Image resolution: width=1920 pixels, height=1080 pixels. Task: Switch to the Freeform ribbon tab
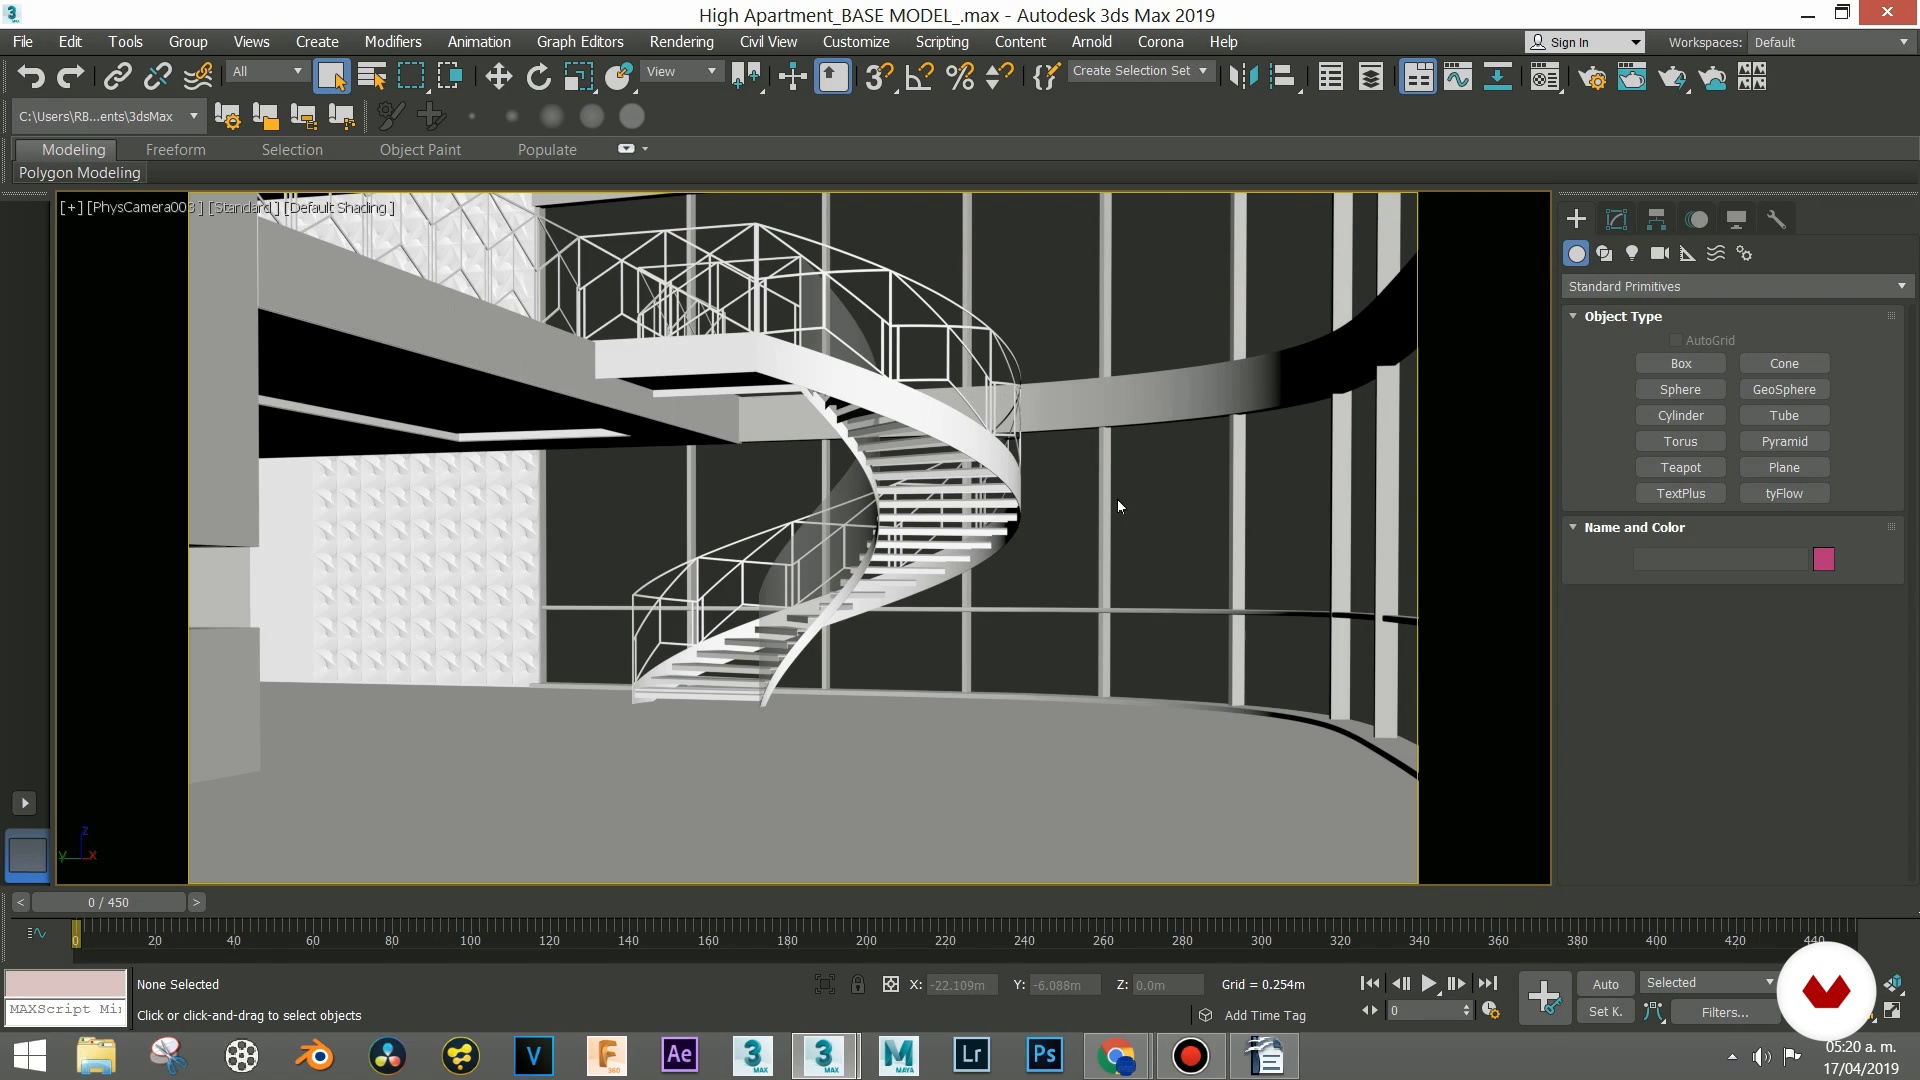point(175,149)
